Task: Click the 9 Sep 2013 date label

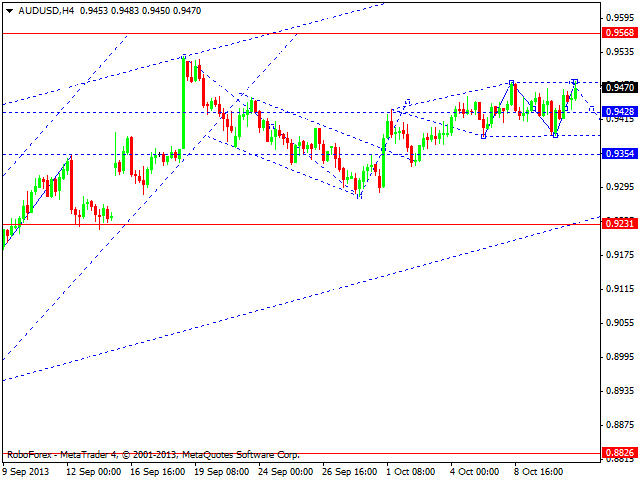Action: (28, 471)
